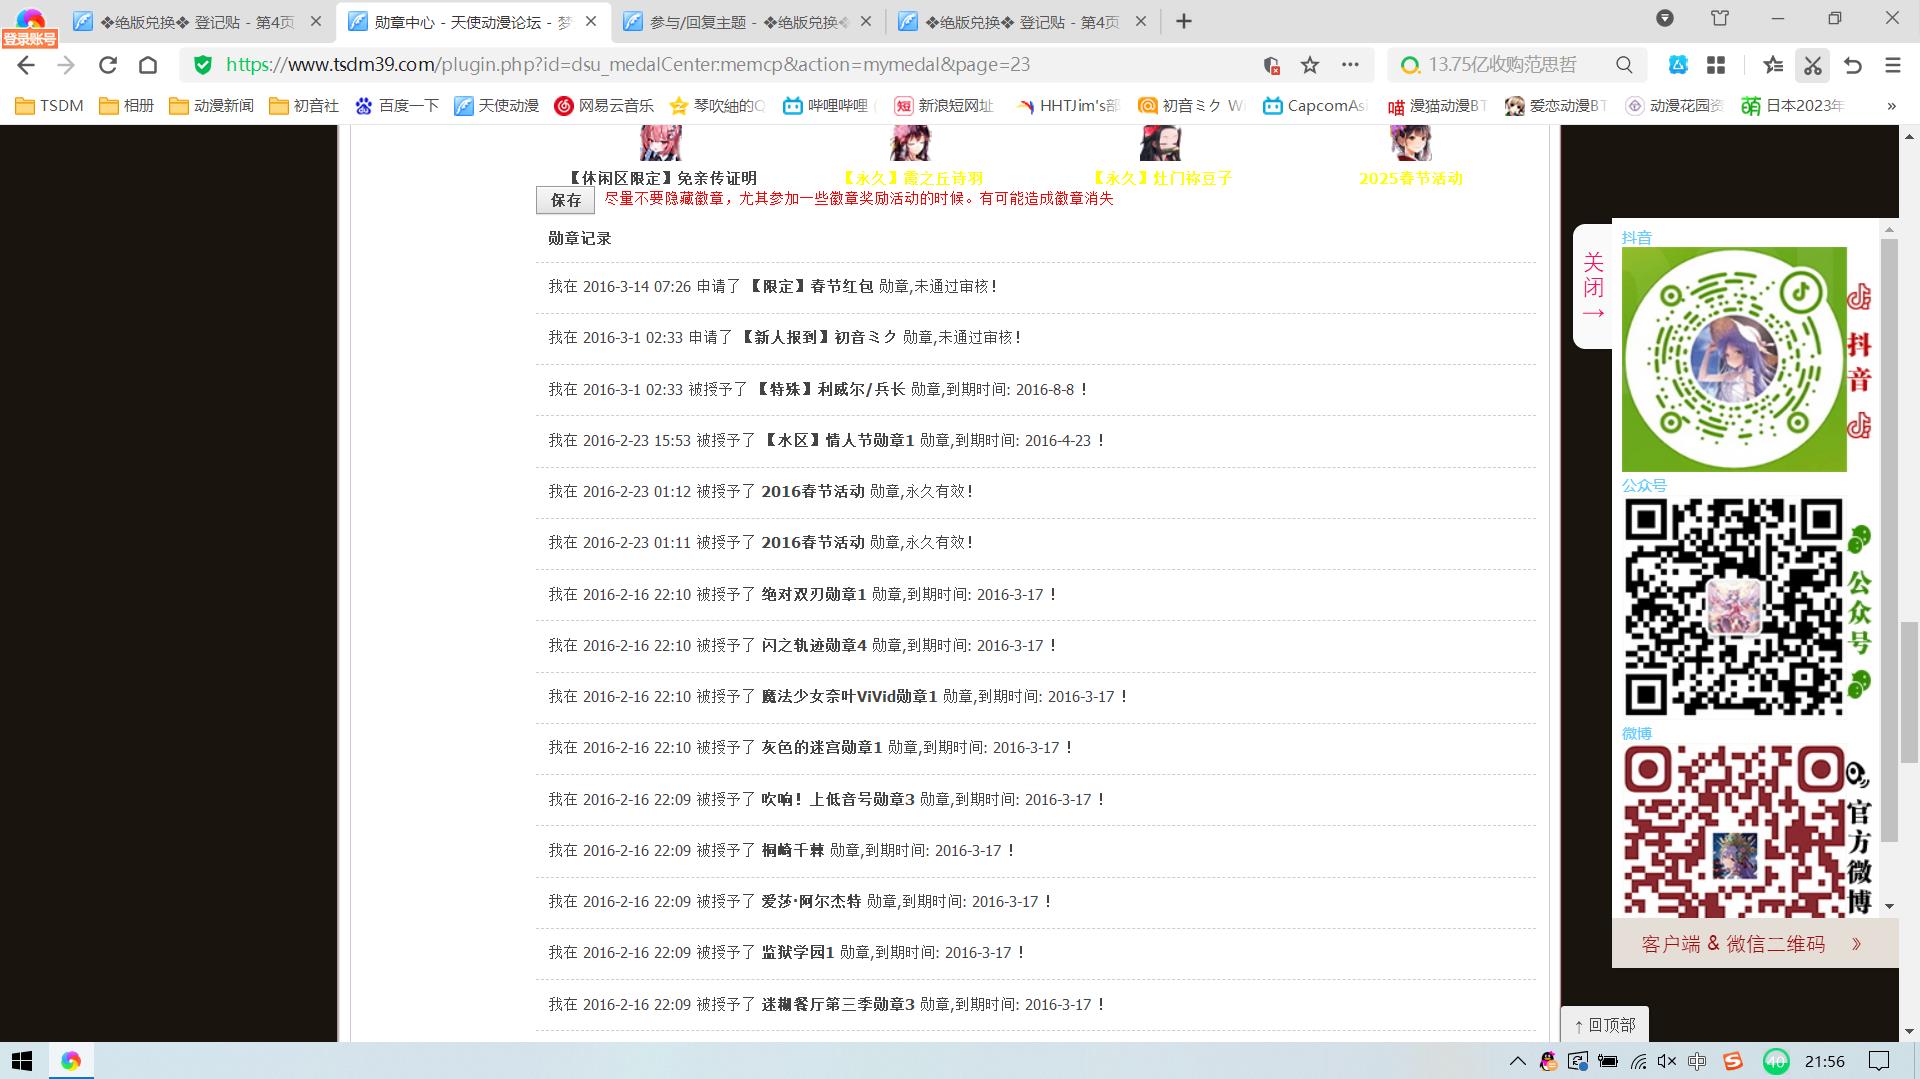Open a new tab
The height and width of the screenshot is (1079, 1920).
(x=1184, y=21)
